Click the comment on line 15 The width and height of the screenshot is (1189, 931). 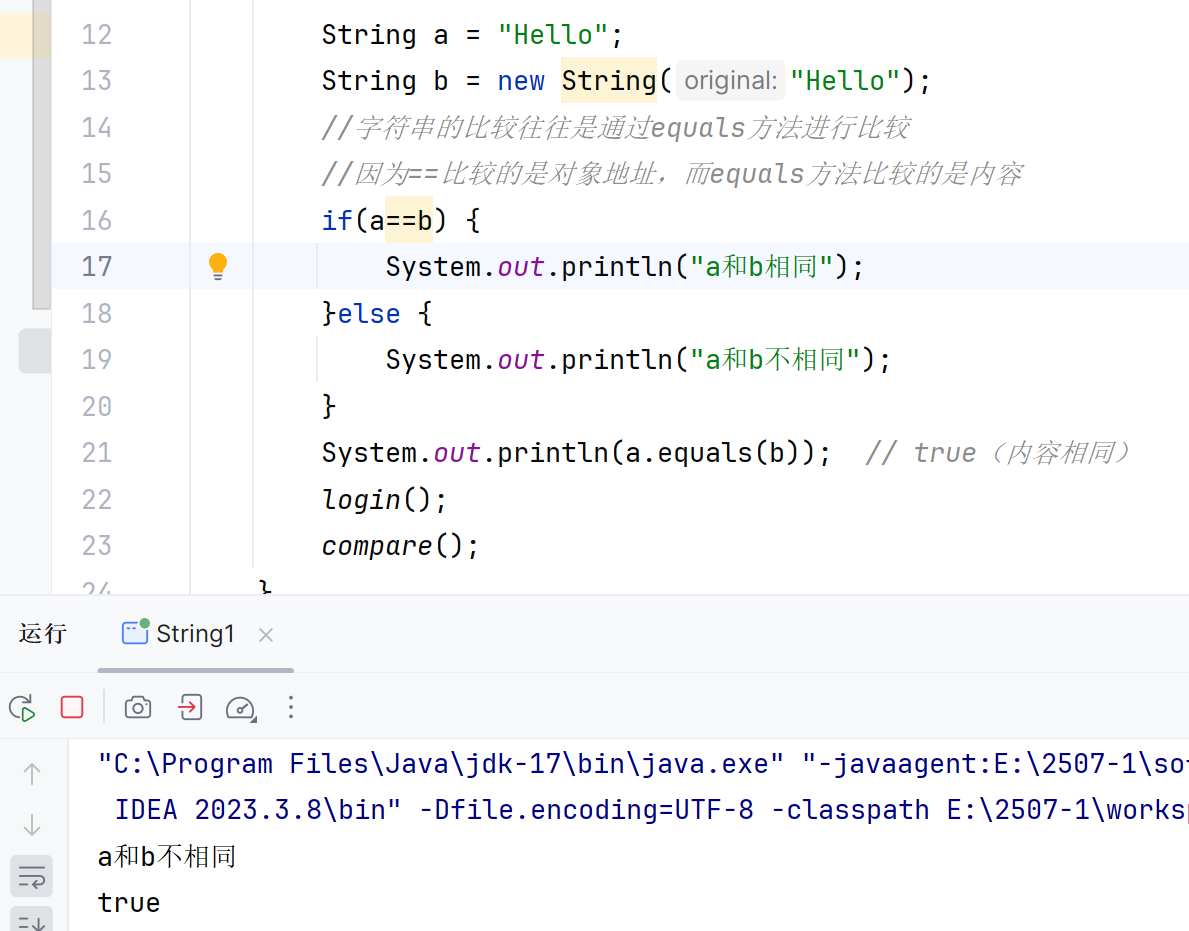(x=672, y=174)
